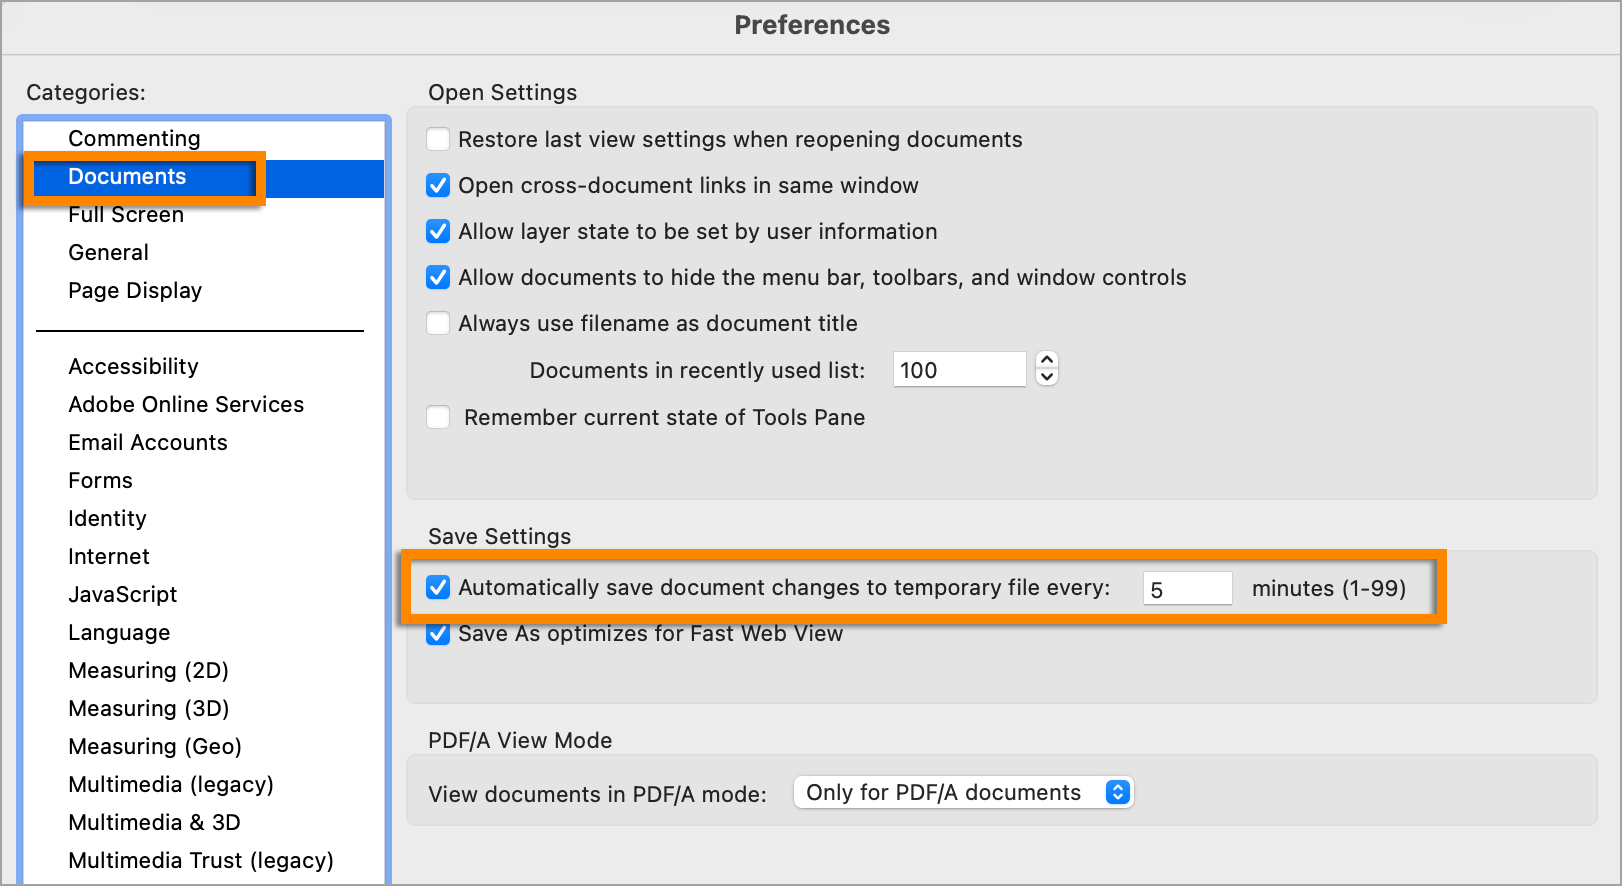Choose the JavaScript category
The height and width of the screenshot is (886, 1622).
point(122,594)
